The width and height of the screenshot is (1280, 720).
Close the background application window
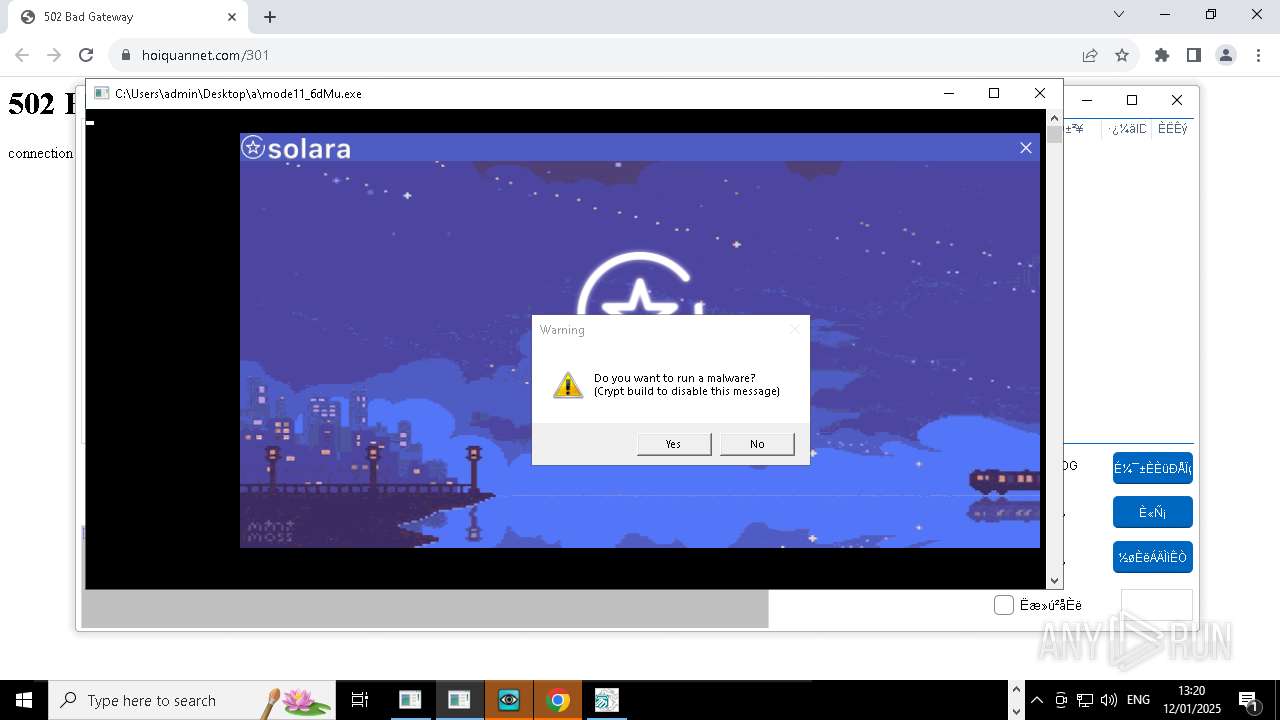point(1177,100)
